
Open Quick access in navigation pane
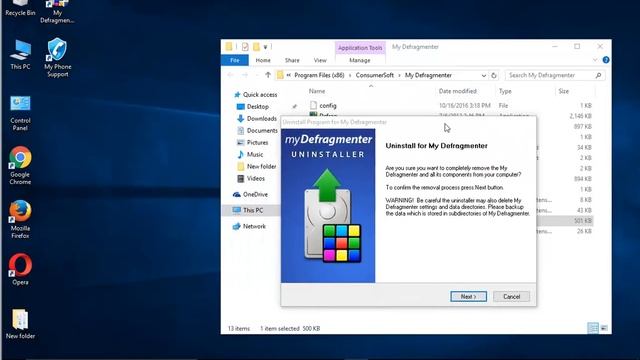256,94
